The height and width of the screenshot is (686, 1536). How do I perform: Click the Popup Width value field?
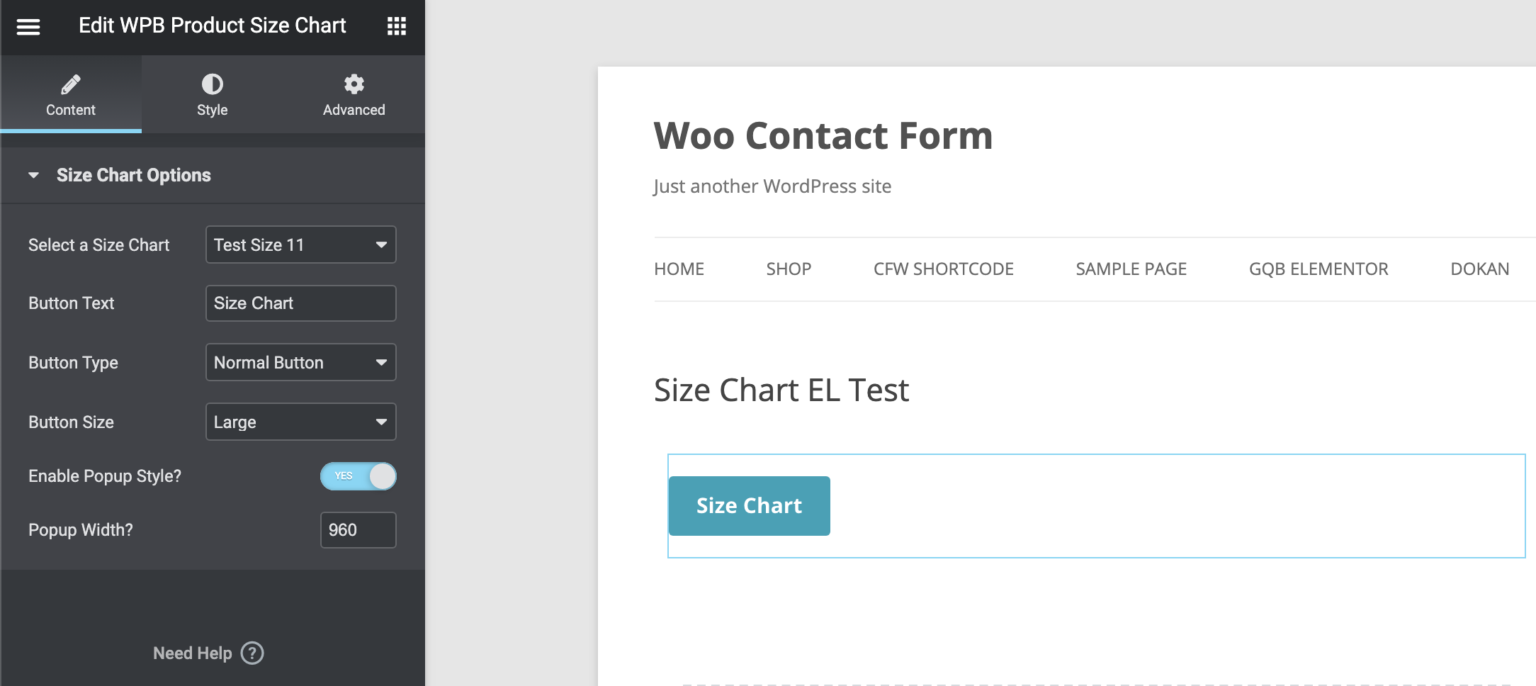358,530
